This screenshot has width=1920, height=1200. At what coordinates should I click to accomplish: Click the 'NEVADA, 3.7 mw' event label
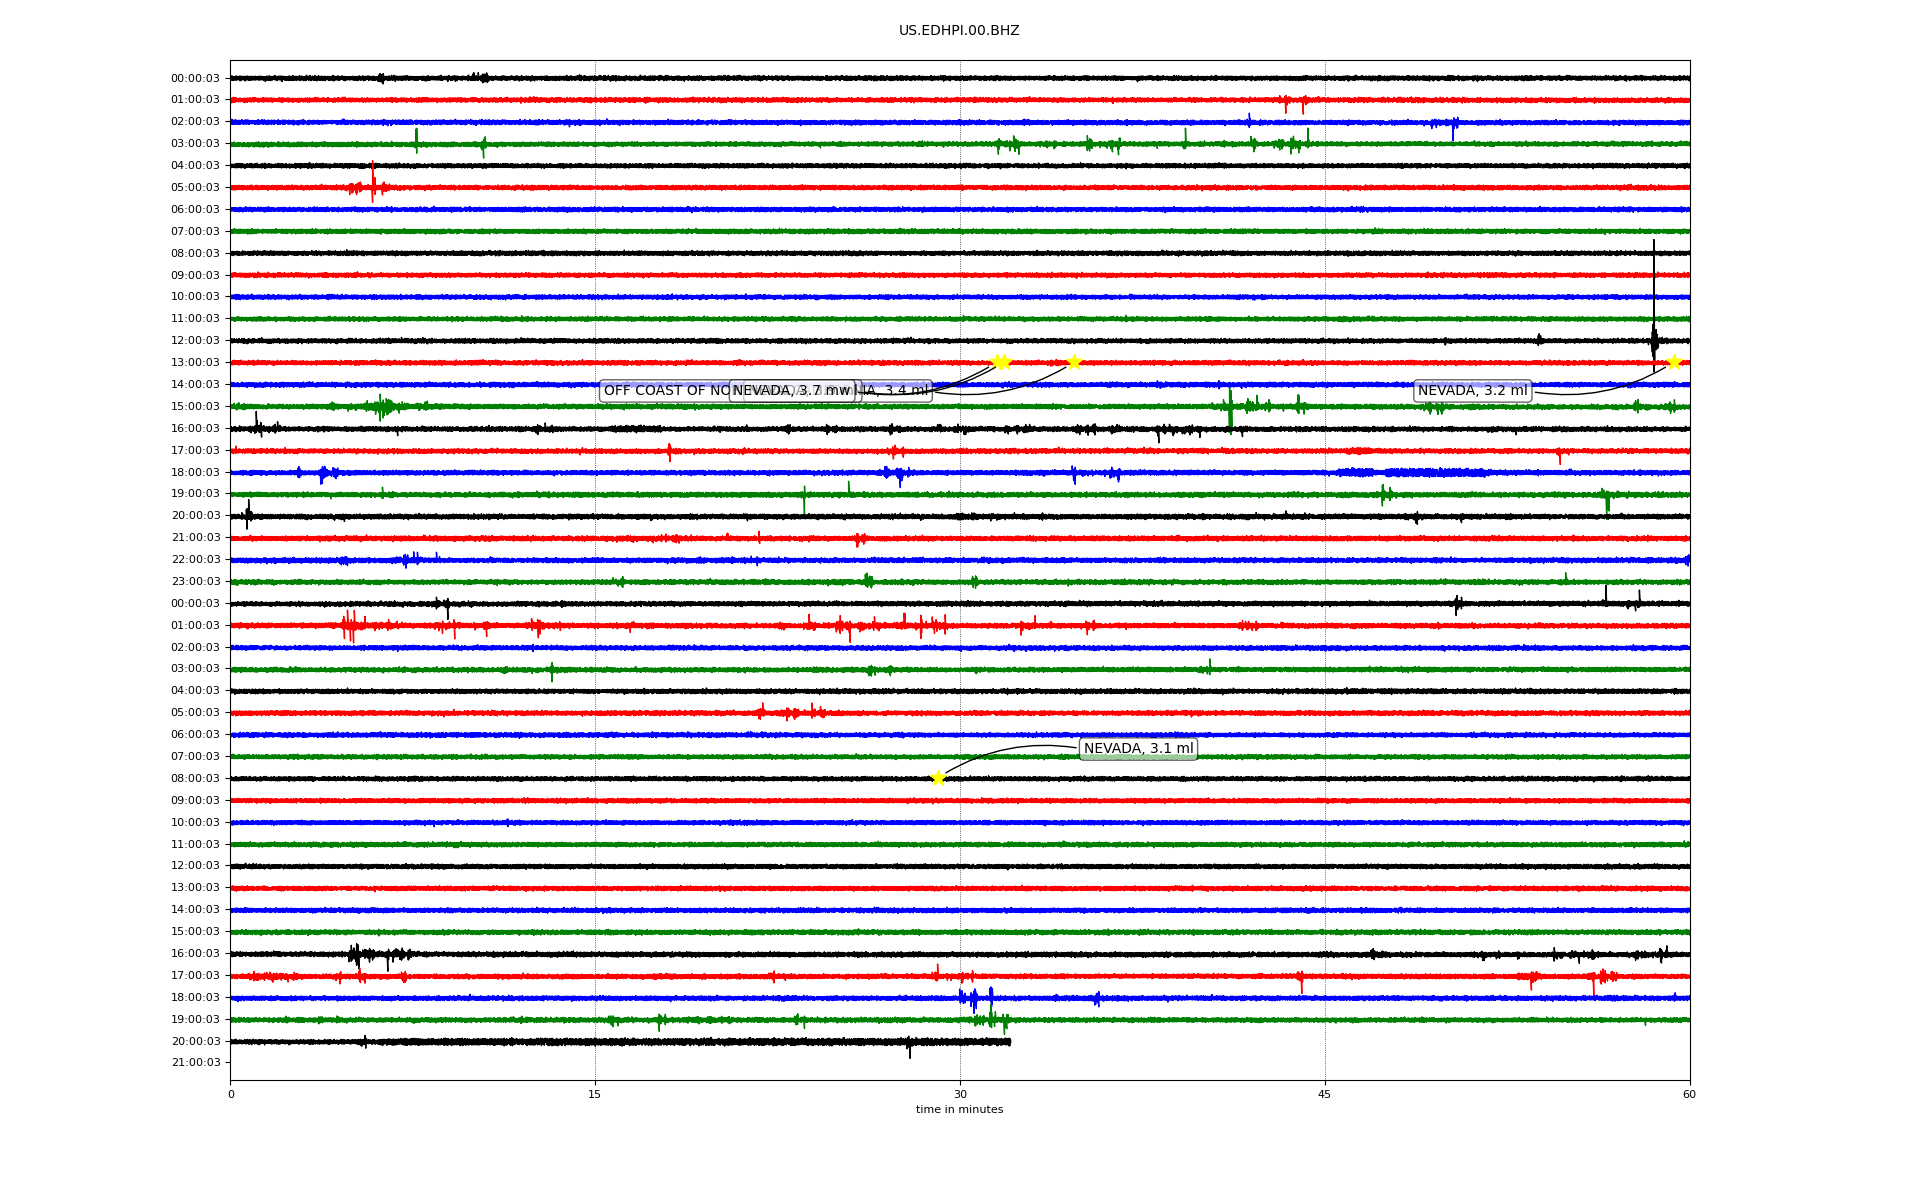pos(792,391)
